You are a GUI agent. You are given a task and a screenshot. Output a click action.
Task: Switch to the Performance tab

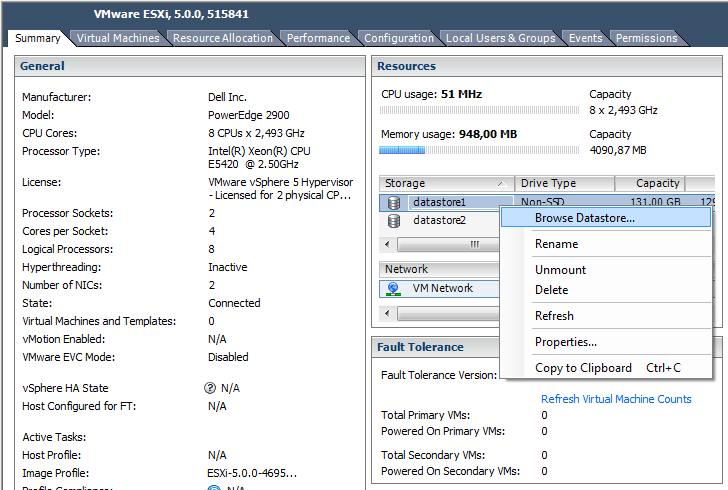[318, 38]
